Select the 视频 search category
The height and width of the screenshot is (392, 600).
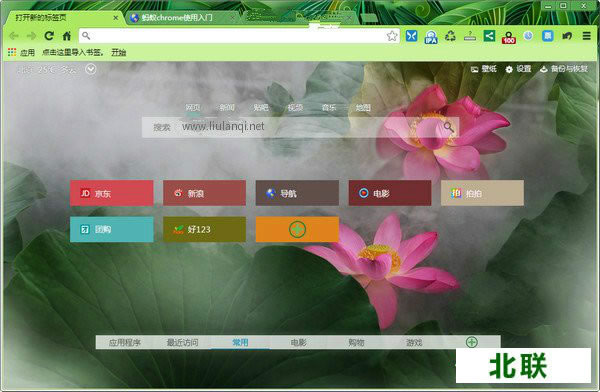tap(295, 108)
